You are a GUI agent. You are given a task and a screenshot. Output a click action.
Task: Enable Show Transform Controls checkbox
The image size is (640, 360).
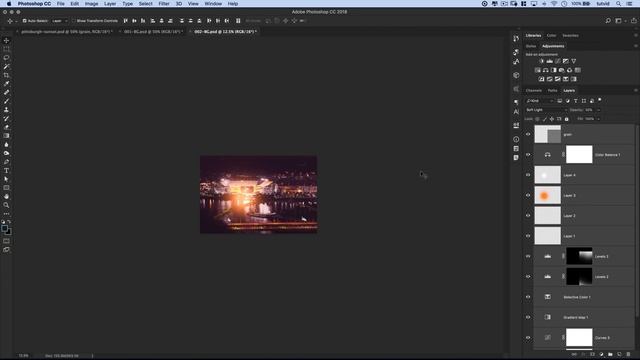point(74,21)
